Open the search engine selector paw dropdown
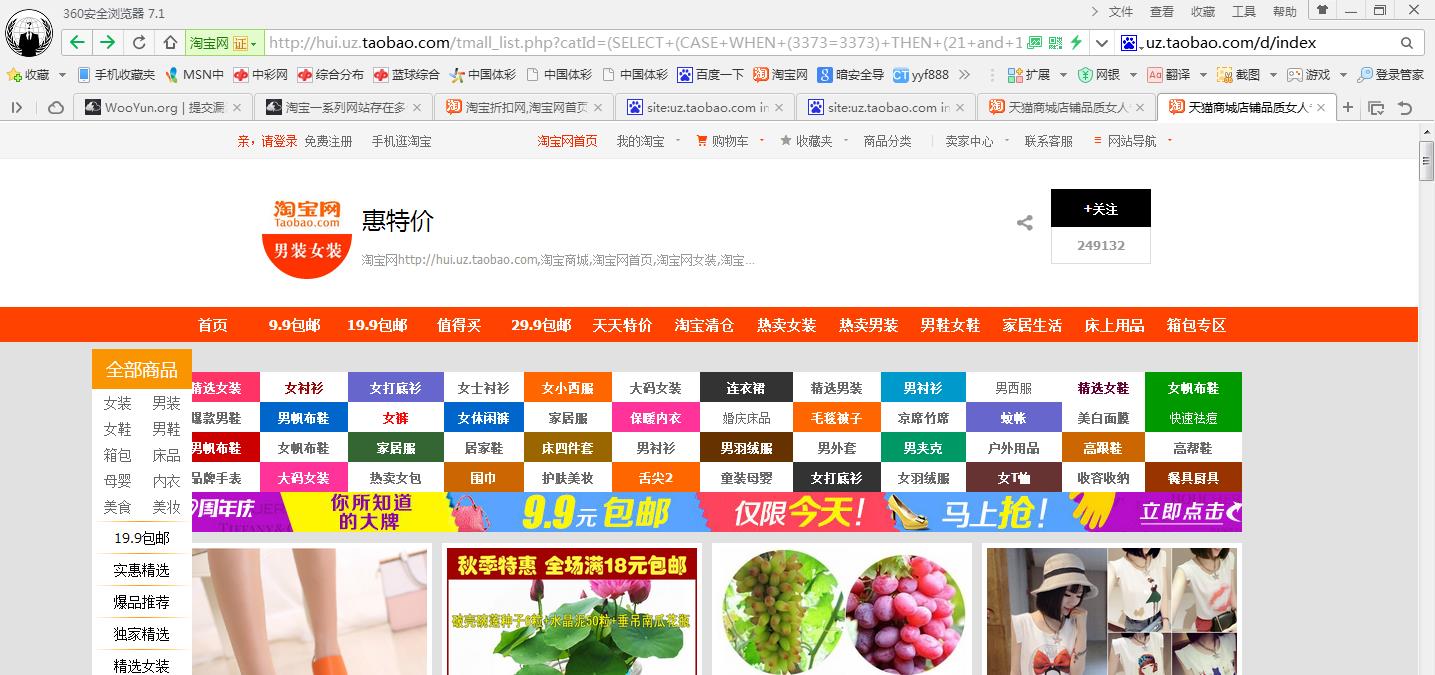Image resolution: width=1435 pixels, height=675 pixels. click(1132, 43)
